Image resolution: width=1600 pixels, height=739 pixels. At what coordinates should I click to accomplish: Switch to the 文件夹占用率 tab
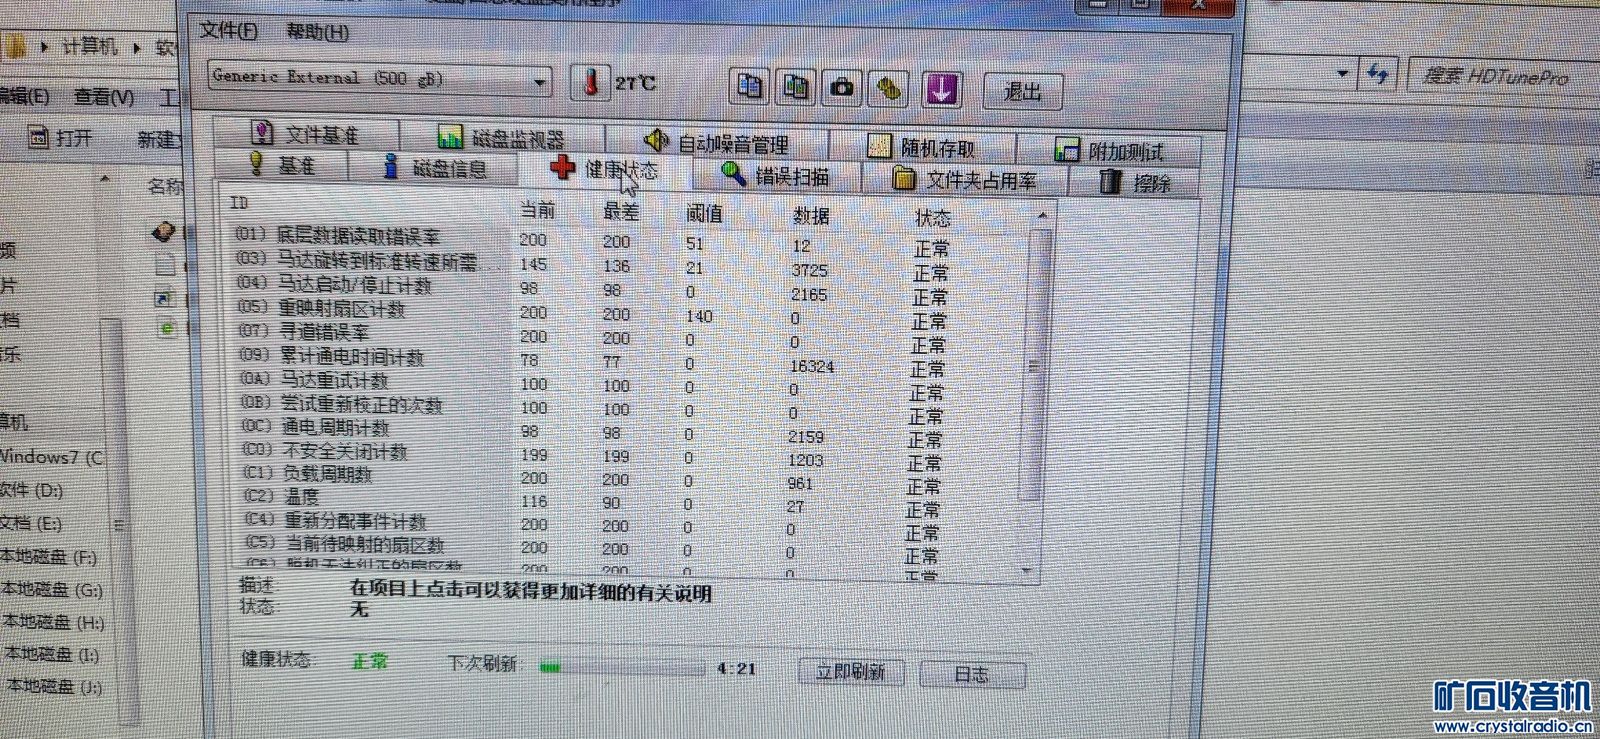tap(965, 179)
